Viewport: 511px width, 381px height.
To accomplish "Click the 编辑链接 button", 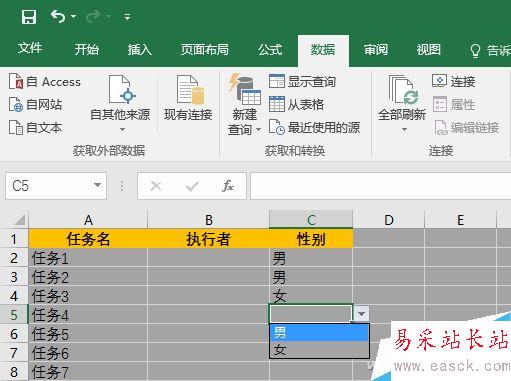I will 467,127.
